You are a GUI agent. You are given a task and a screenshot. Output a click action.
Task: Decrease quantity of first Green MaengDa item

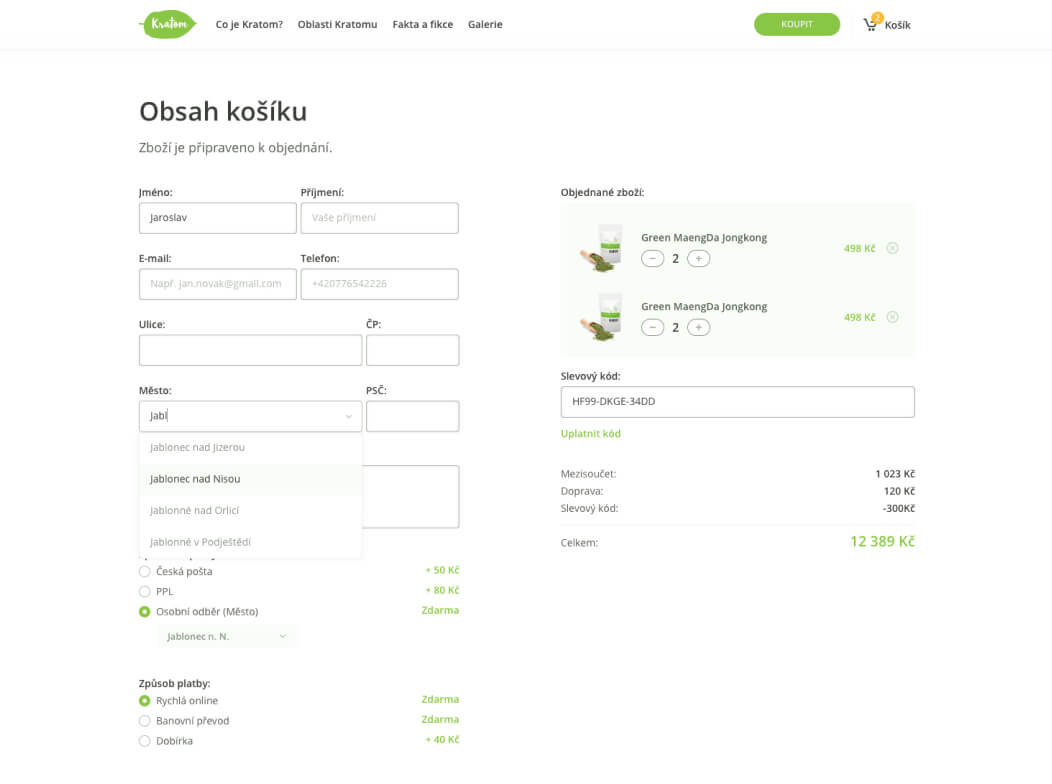tap(652, 258)
